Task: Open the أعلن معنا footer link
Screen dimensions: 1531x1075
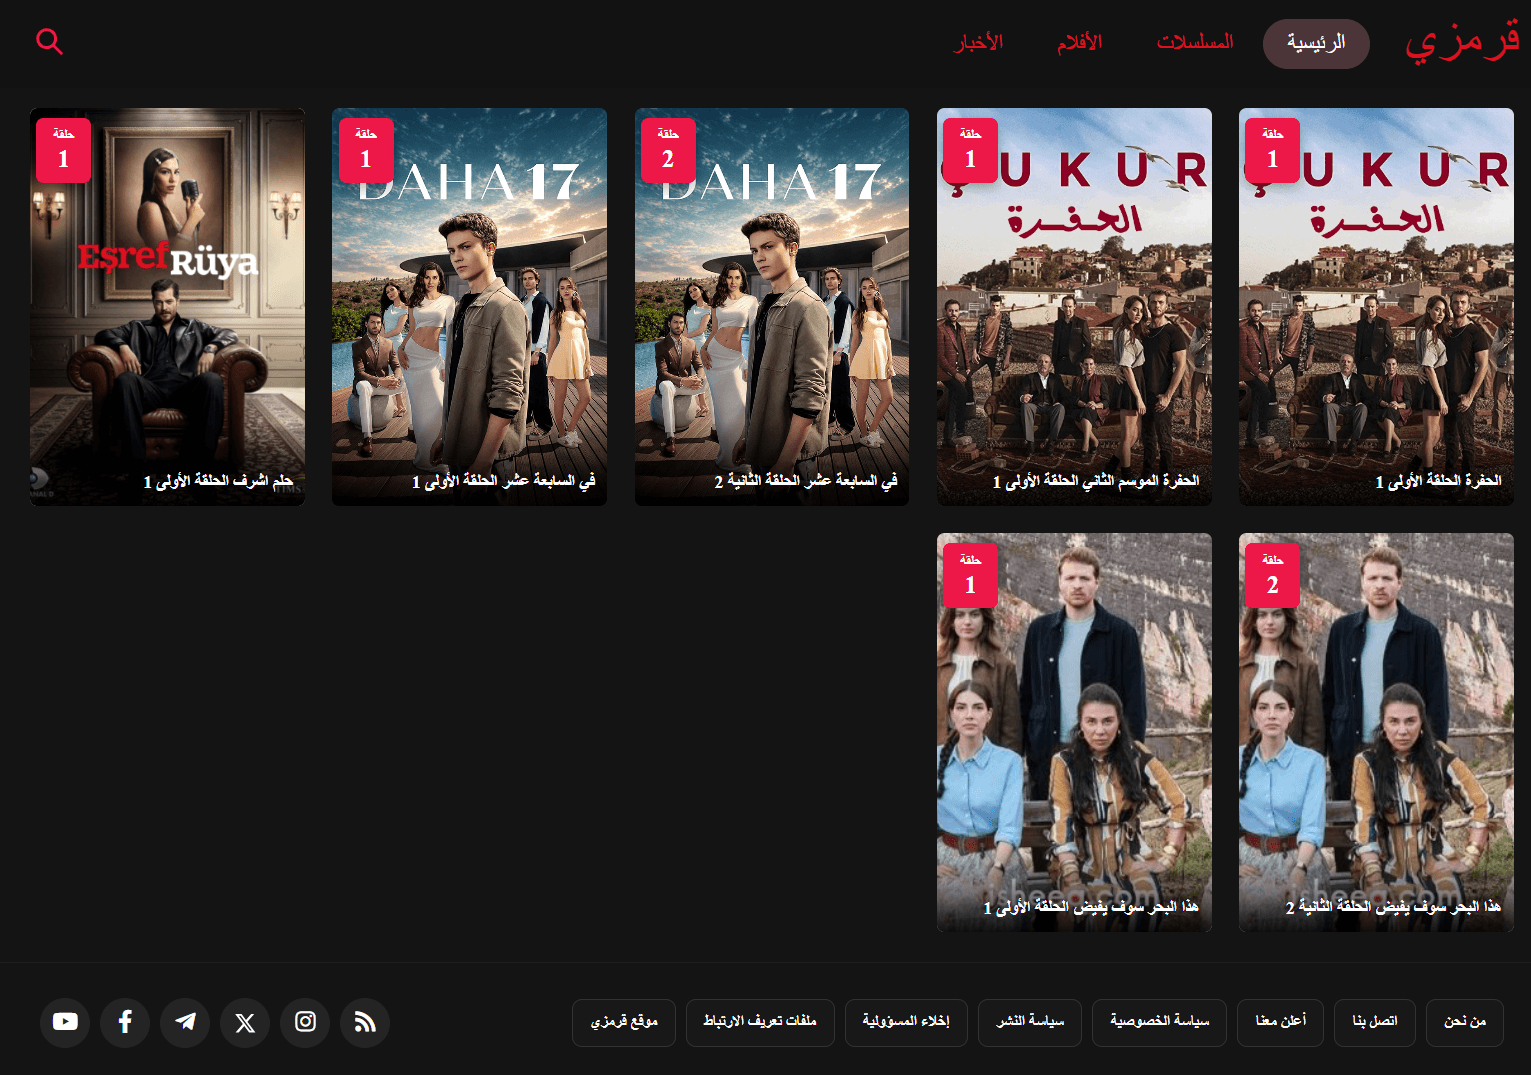Action: point(1280,1022)
